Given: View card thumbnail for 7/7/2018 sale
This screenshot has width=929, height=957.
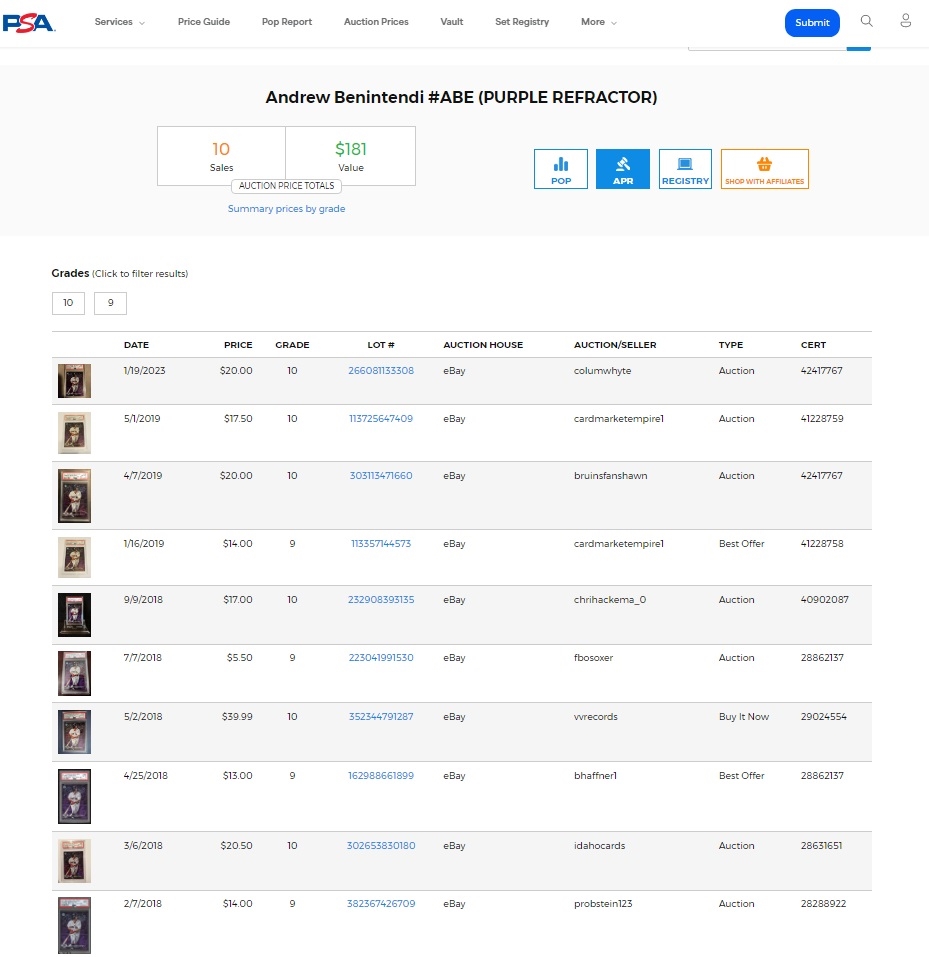Looking at the screenshot, I should click(74, 673).
